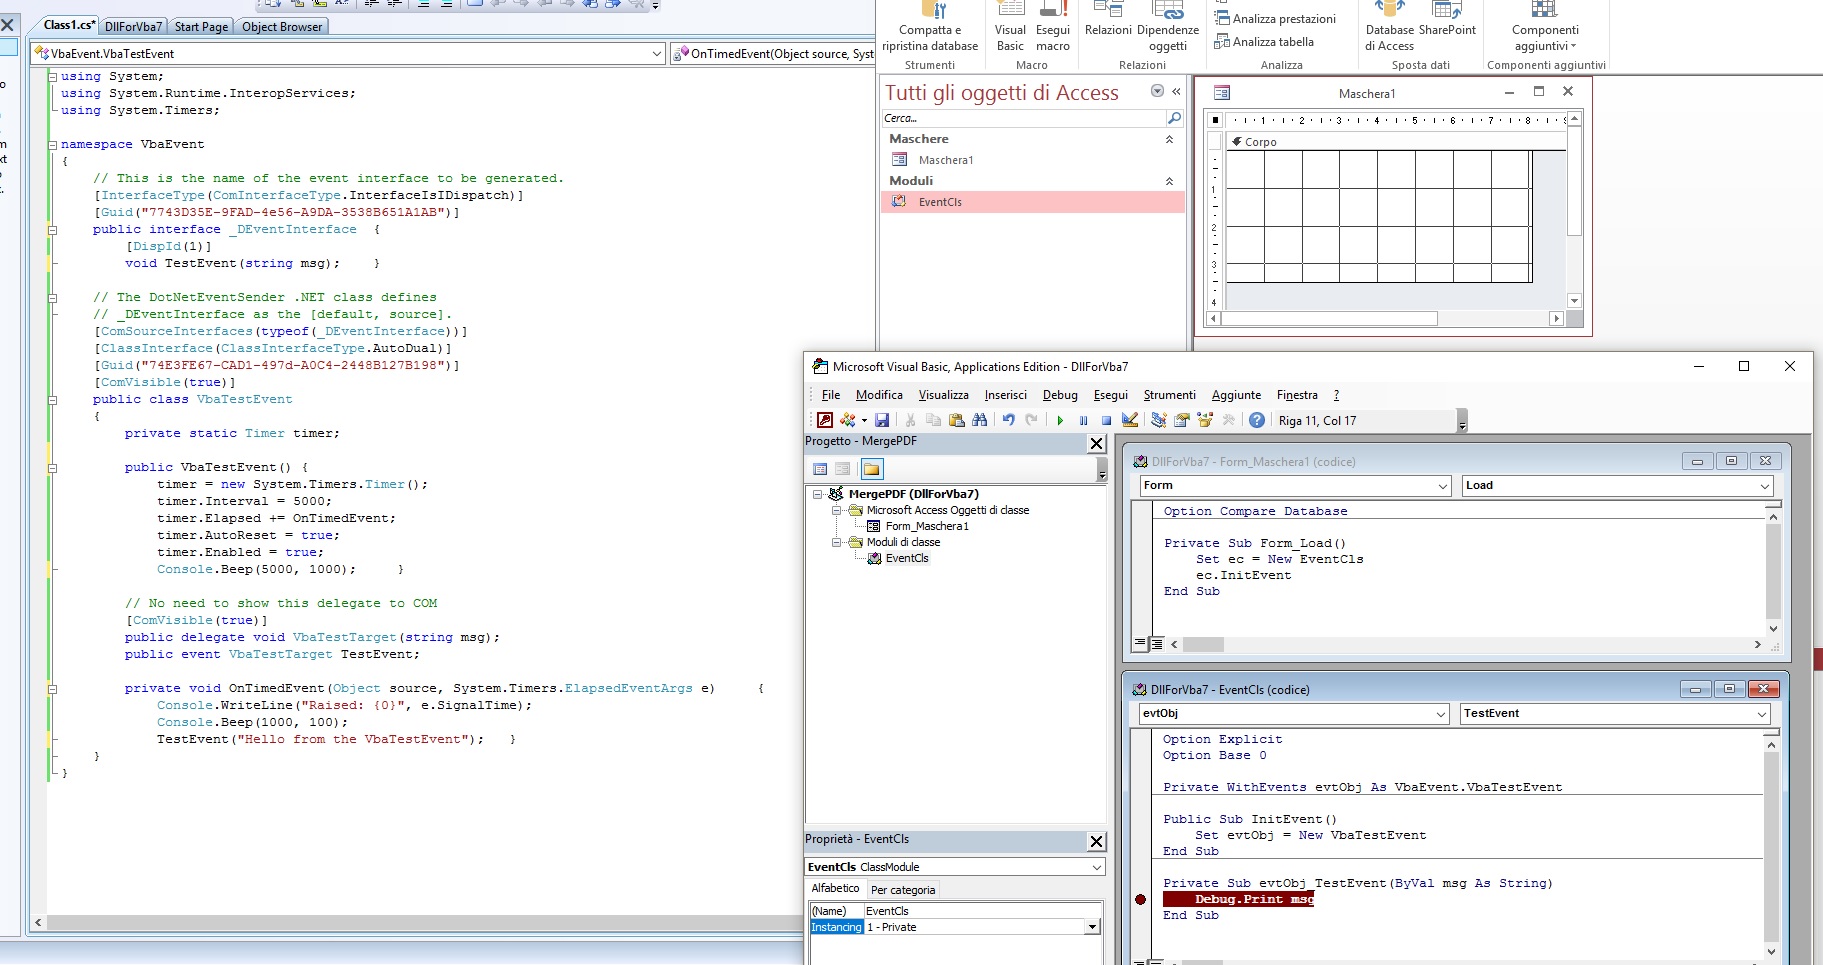The height and width of the screenshot is (965, 1823).
Task: Click Maschera1 horizontal scrollbar thumb
Action: [x=1329, y=318]
